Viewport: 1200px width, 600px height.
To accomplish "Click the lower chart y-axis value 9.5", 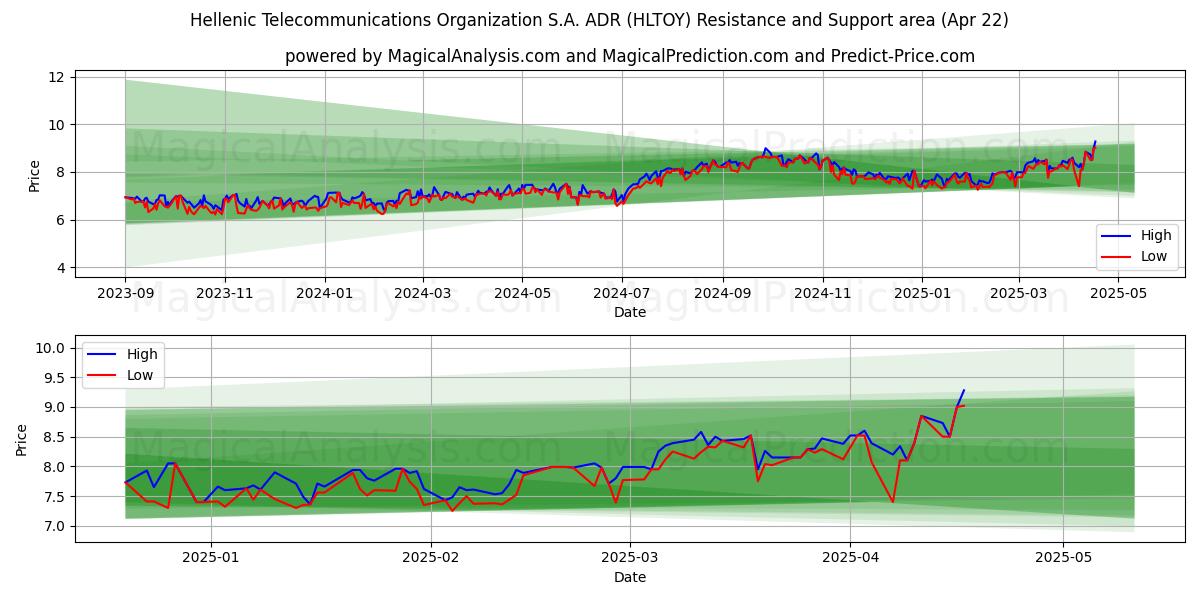I will (55, 378).
